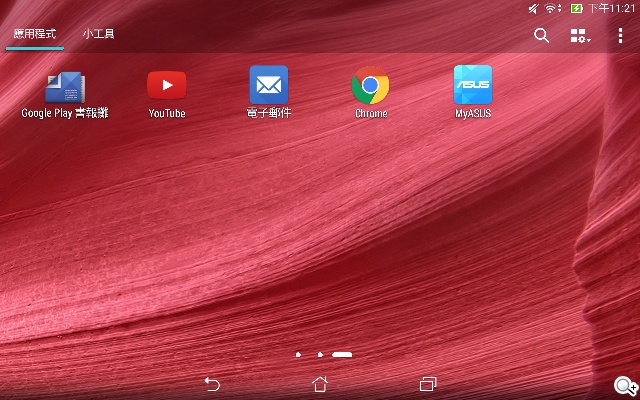The height and width of the screenshot is (400, 640).
Task: Switch to the 小工具 tab
Action: tap(98, 33)
